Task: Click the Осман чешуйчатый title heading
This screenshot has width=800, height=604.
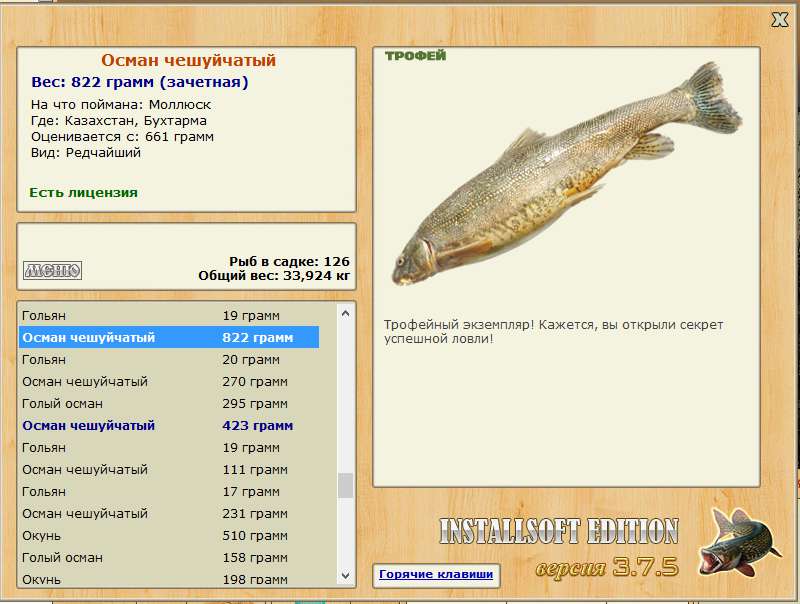Action: point(188,60)
